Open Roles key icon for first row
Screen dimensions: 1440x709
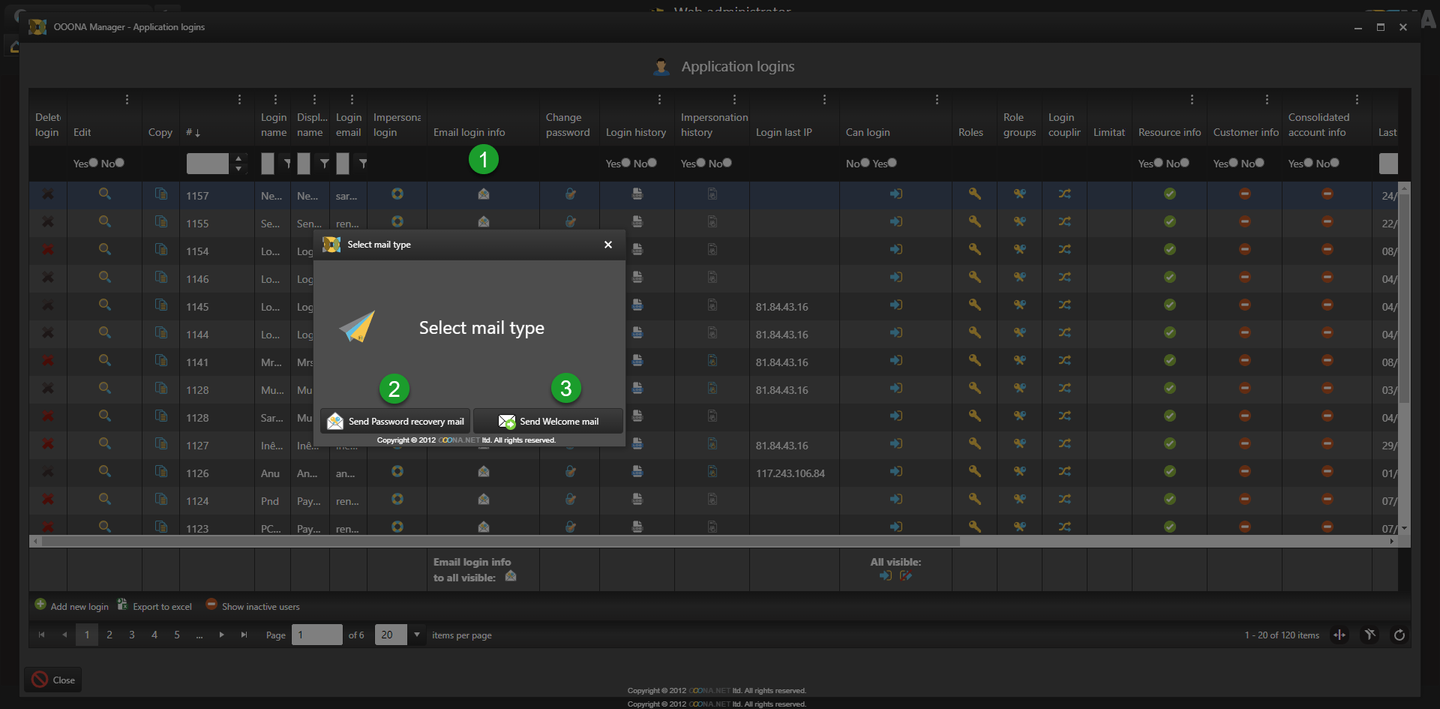974,194
